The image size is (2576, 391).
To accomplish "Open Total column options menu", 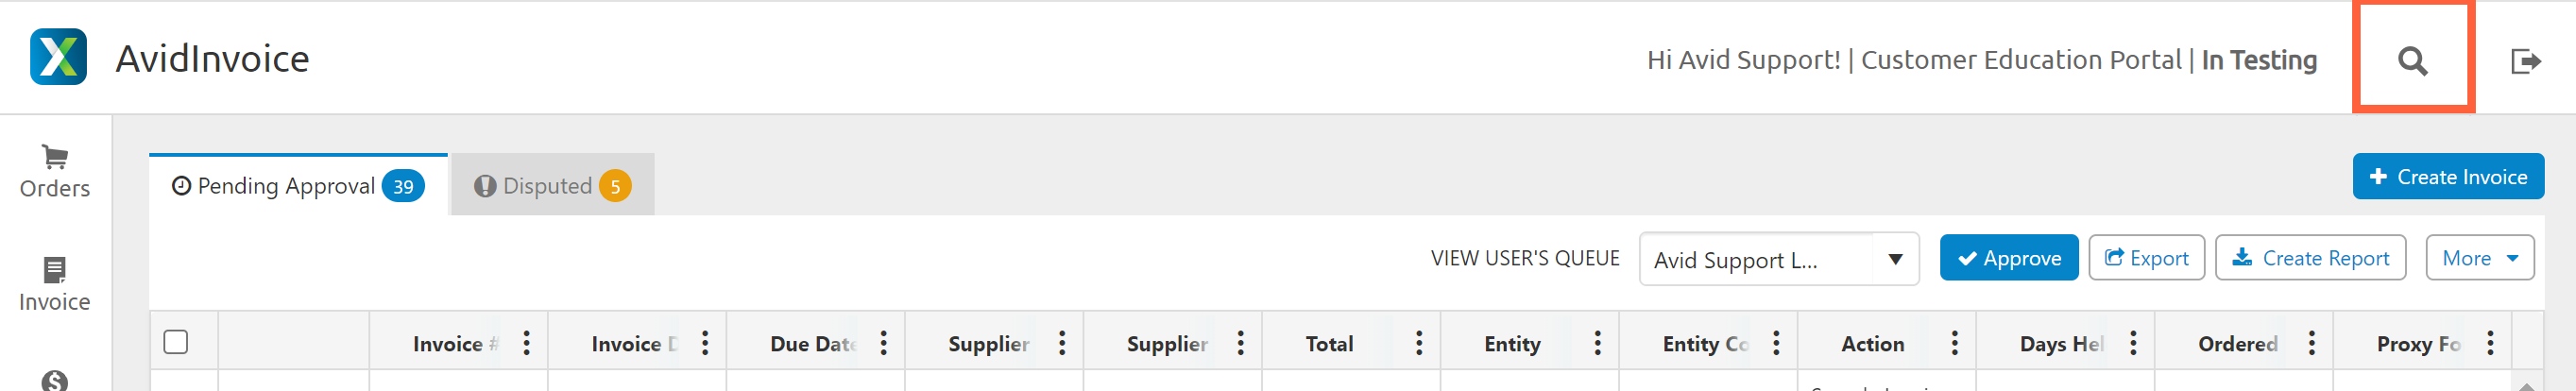I will 1418,344.
